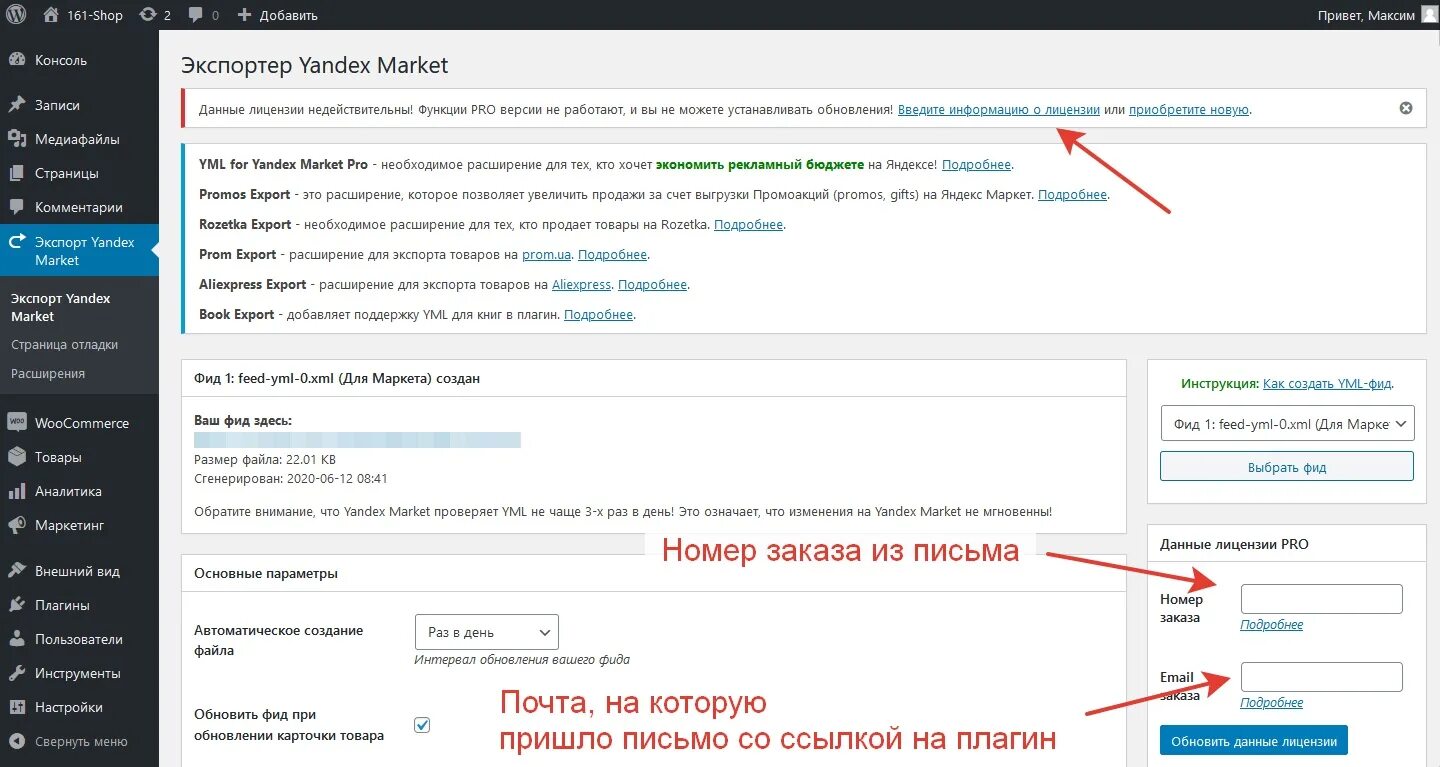Screen dimensions: 1440x767
Task: Open Как создать YML-фид instruction link
Action: click(1327, 383)
